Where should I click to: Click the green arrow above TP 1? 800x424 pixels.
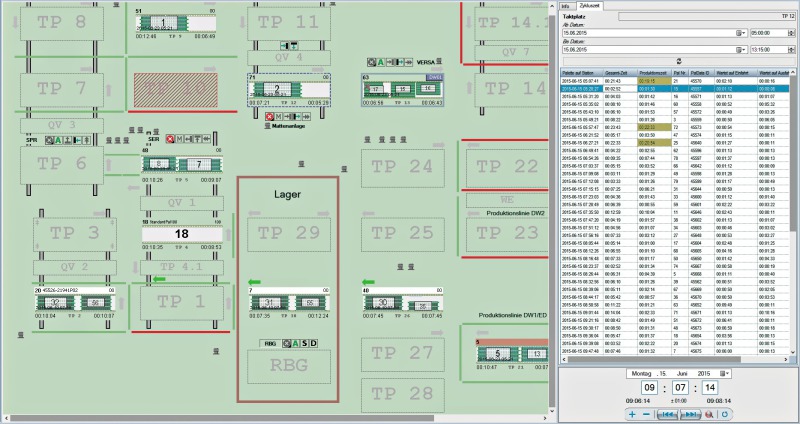point(159,279)
